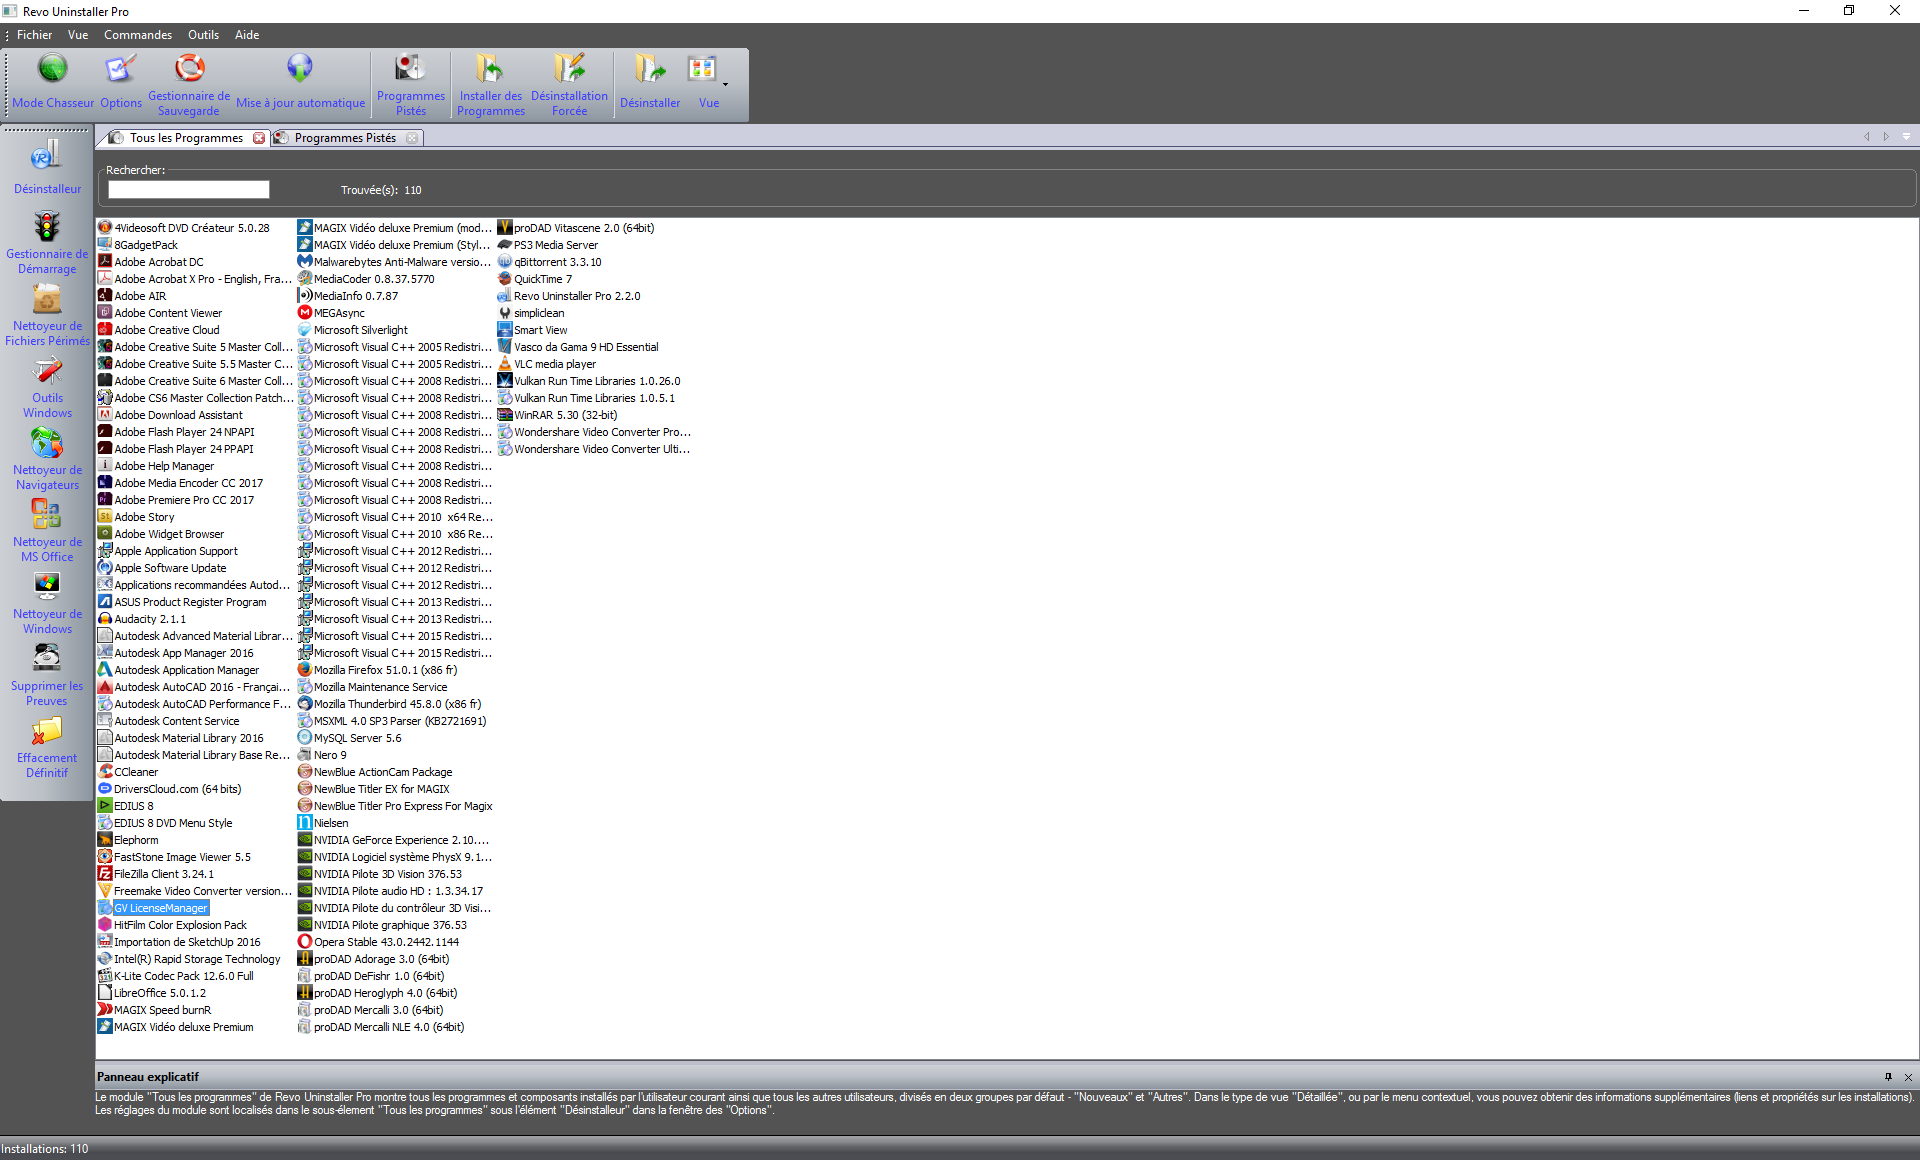Open Supprimer les Preuves tool
This screenshot has width=1920, height=1160.
click(47, 675)
